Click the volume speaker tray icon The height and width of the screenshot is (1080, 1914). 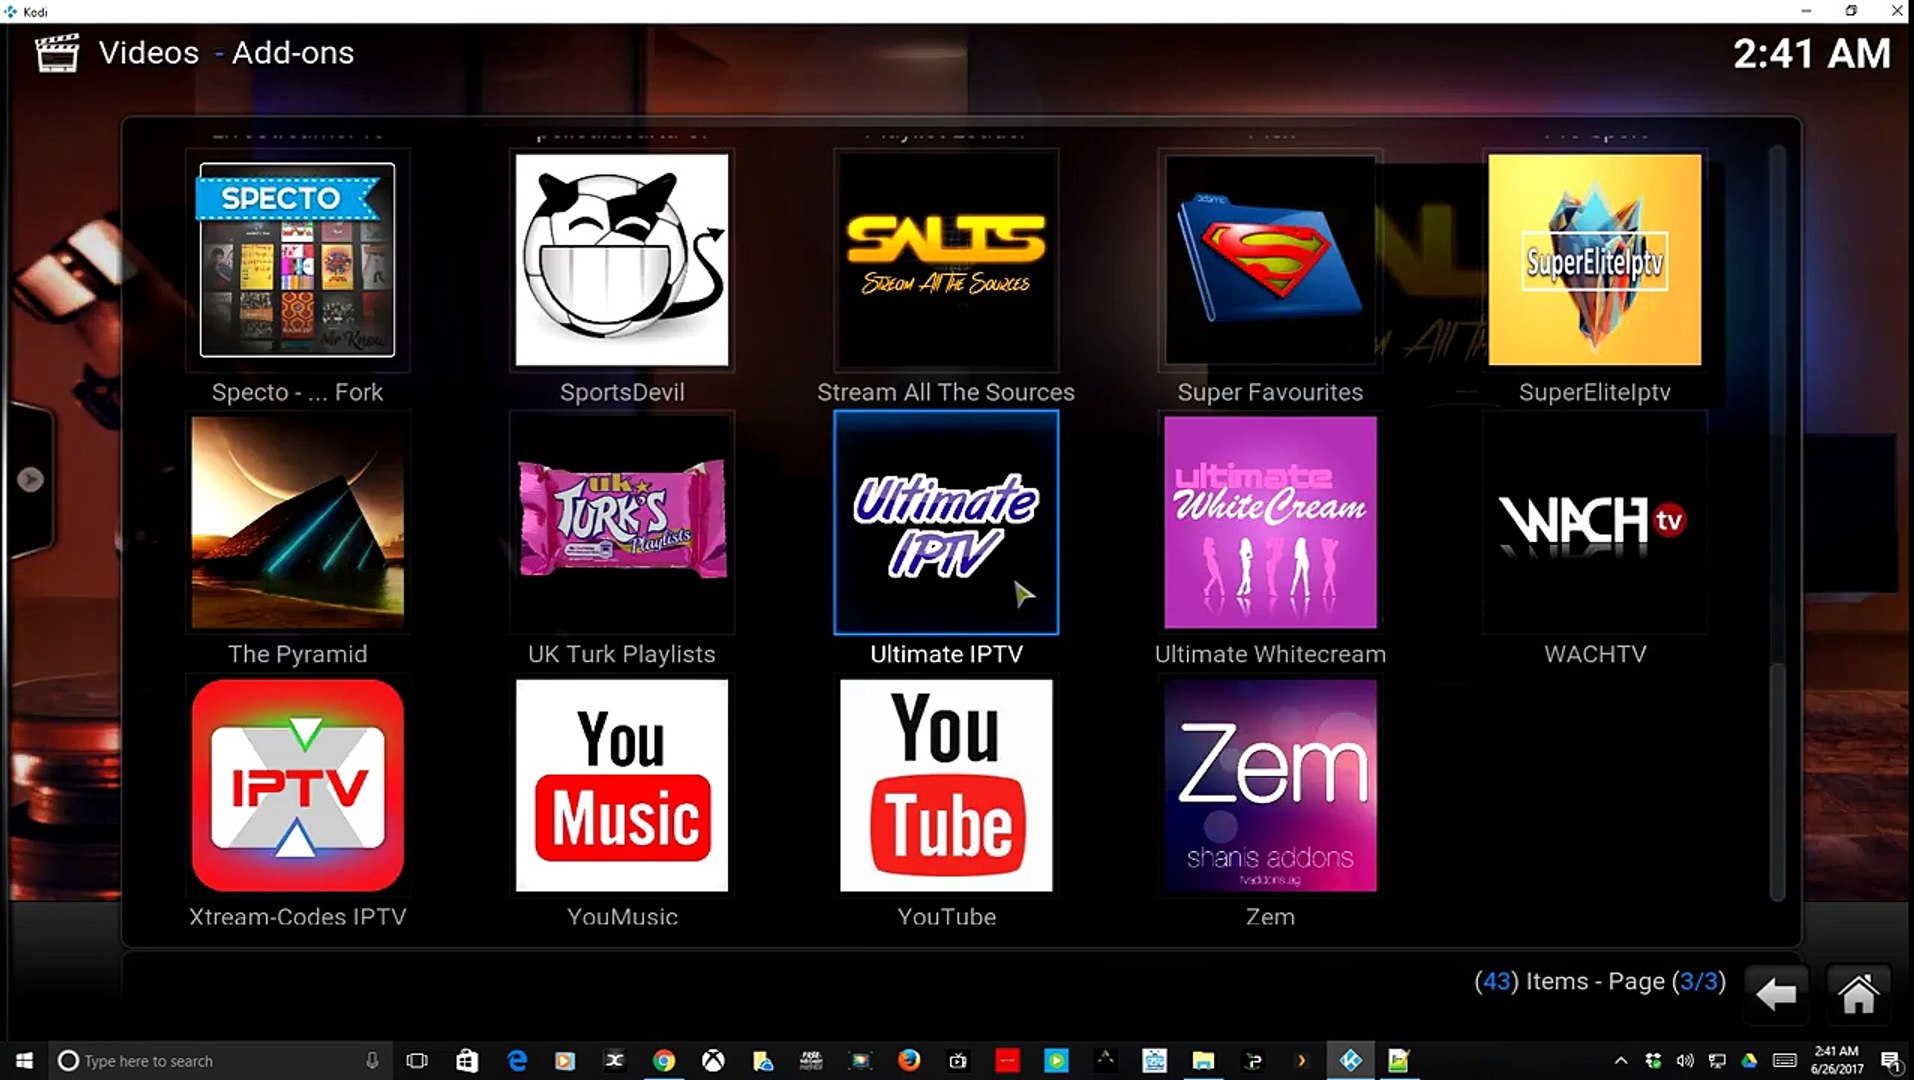tap(1685, 1061)
